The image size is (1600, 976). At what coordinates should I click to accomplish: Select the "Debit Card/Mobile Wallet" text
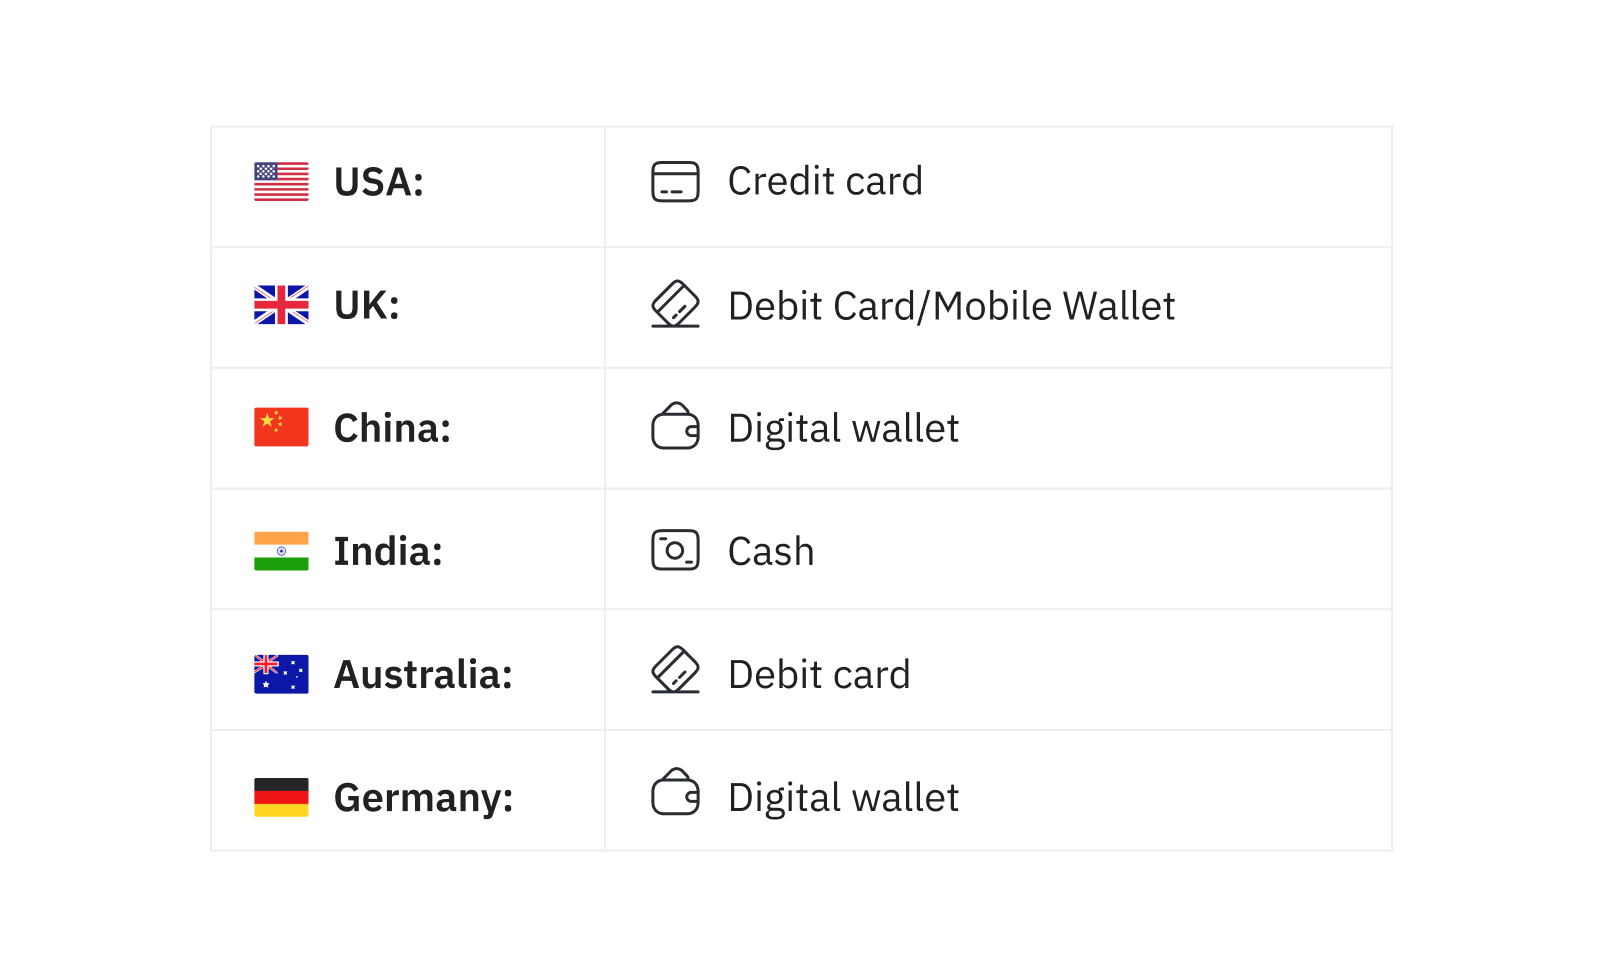tap(951, 306)
